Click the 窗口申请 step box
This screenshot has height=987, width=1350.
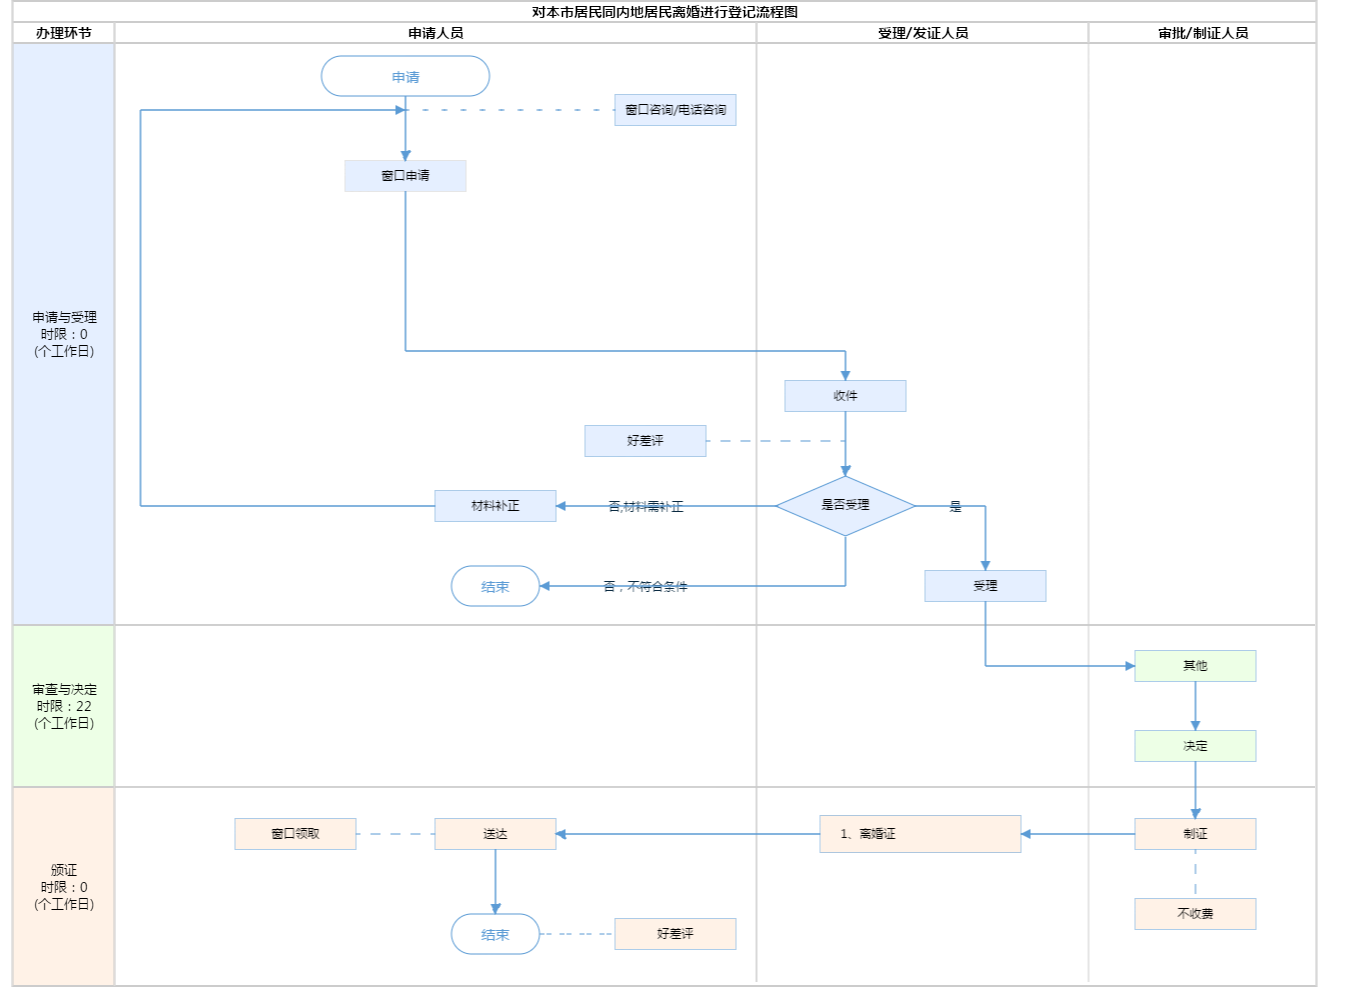[x=405, y=176]
